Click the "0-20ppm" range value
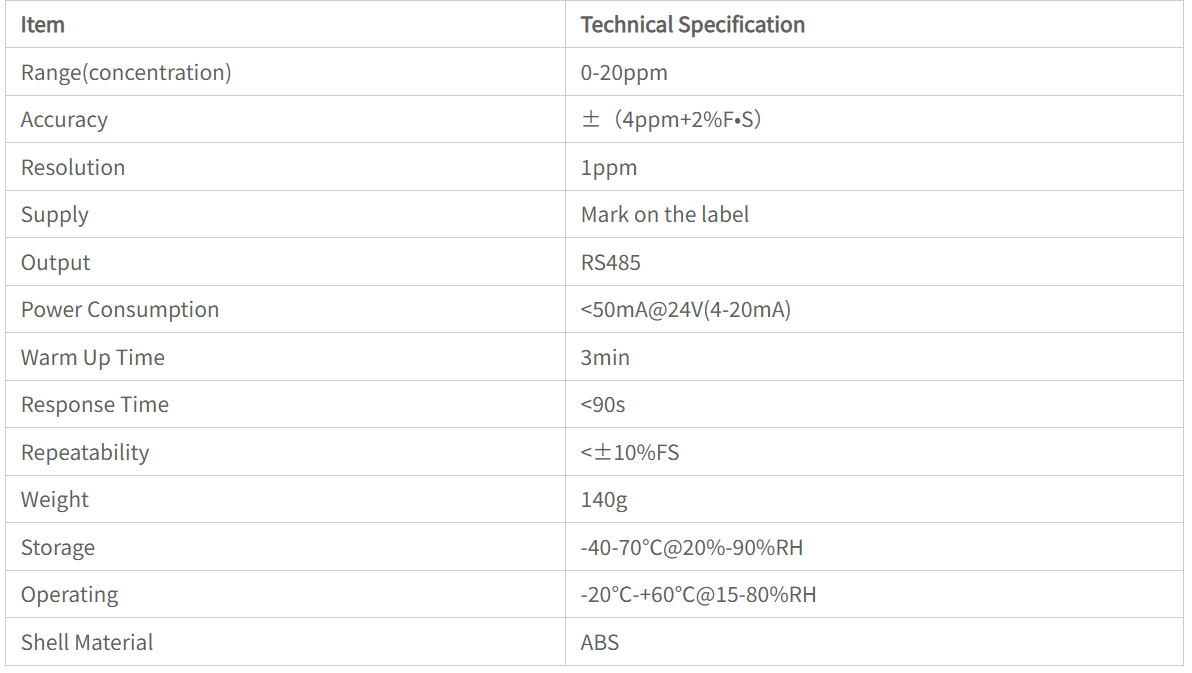 click(624, 73)
